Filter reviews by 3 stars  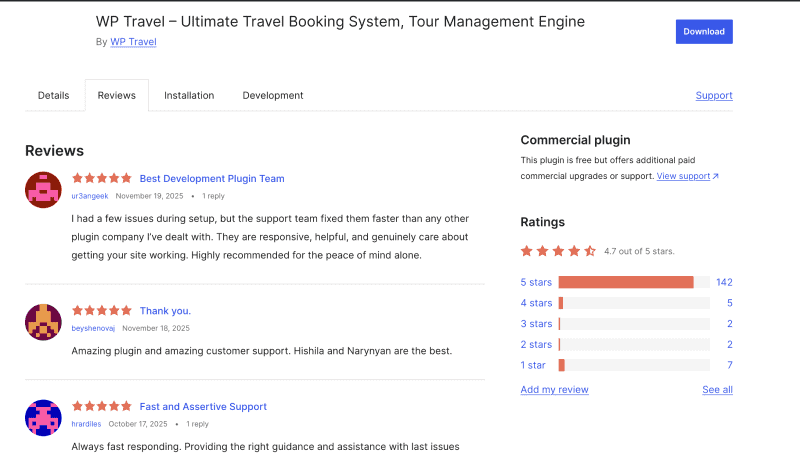click(536, 324)
